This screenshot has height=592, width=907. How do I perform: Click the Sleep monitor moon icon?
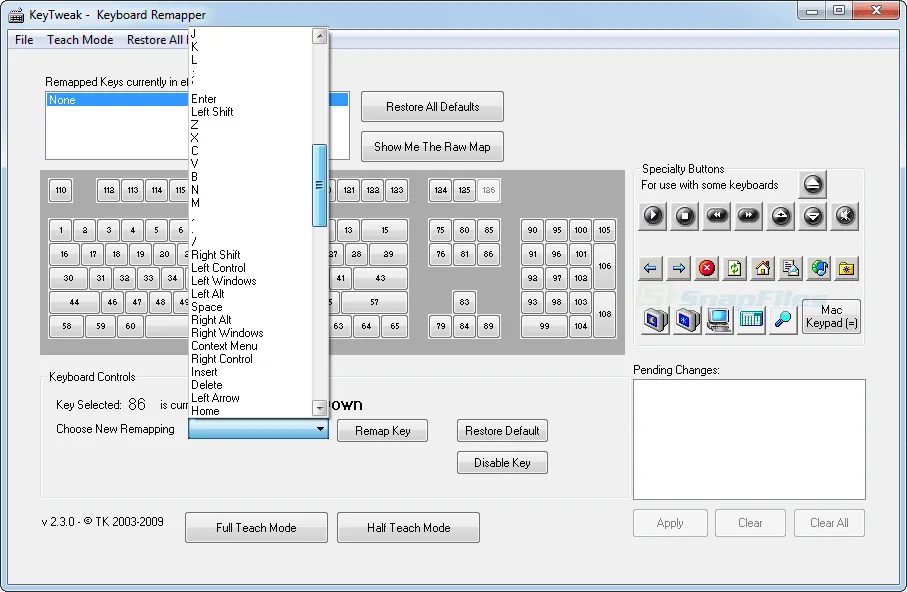[655, 319]
